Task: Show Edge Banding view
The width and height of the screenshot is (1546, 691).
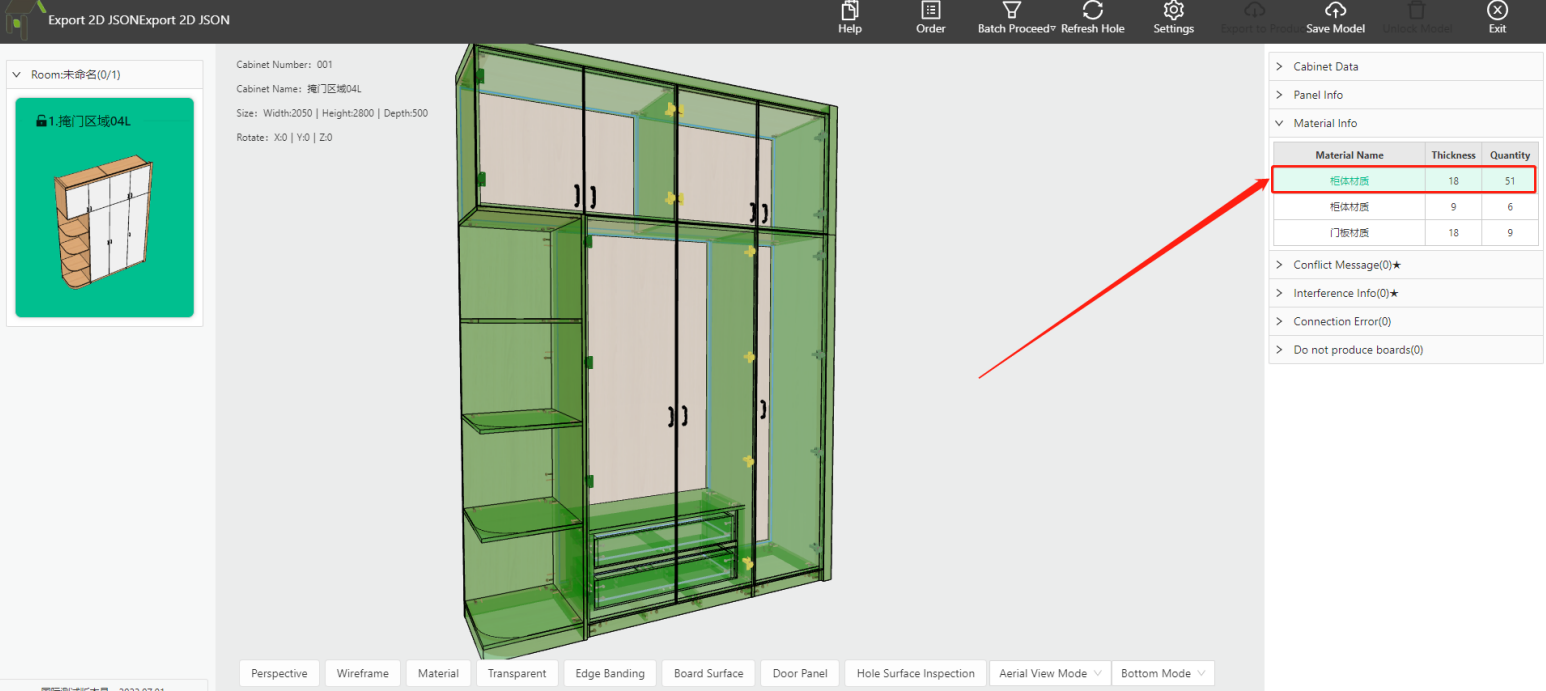Action: (610, 673)
